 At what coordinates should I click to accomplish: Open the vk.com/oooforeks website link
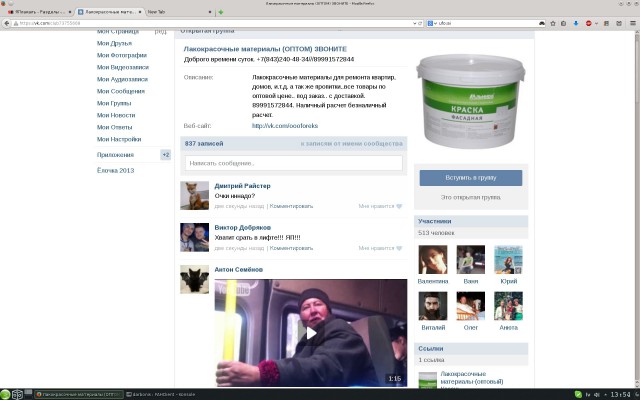click(285, 126)
